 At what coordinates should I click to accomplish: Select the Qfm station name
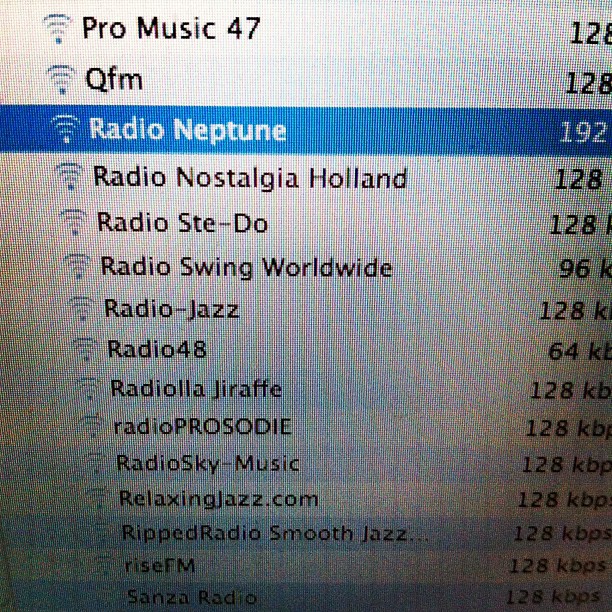(114, 79)
